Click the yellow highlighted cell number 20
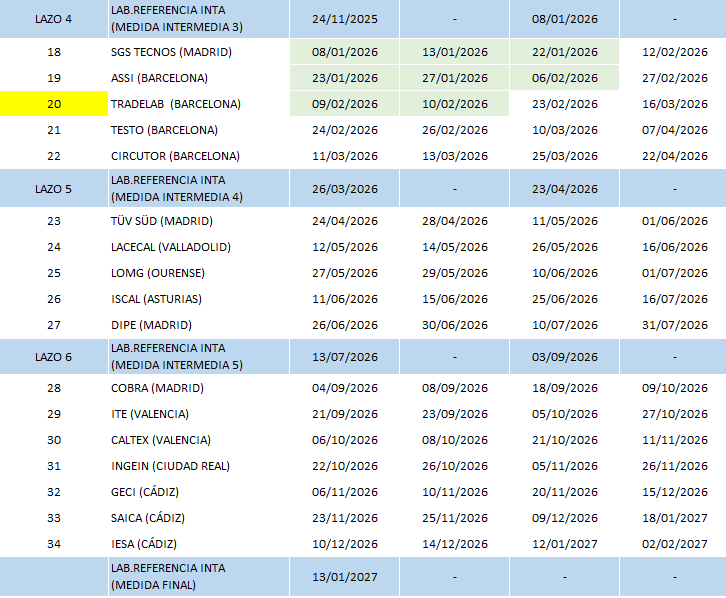 pyautogui.click(x=54, y=104)
